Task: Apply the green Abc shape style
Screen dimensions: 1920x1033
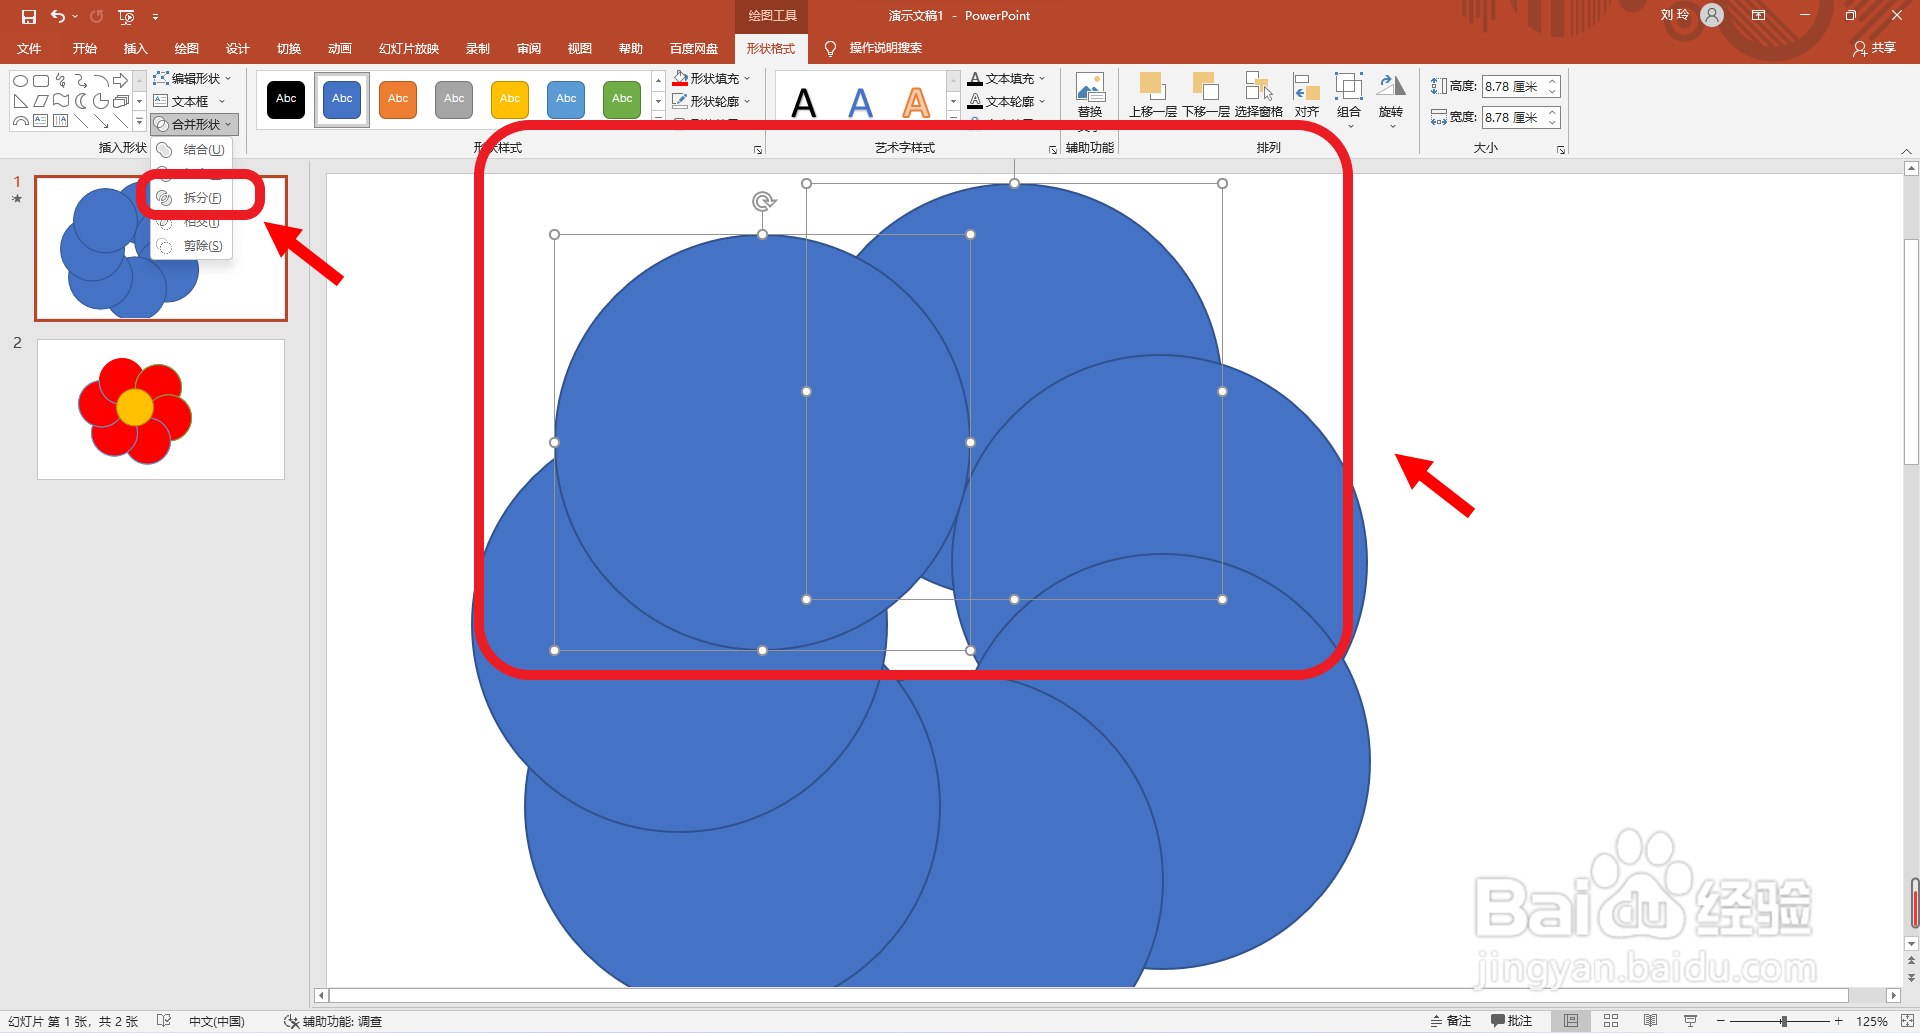Action: tap(622, 99)
